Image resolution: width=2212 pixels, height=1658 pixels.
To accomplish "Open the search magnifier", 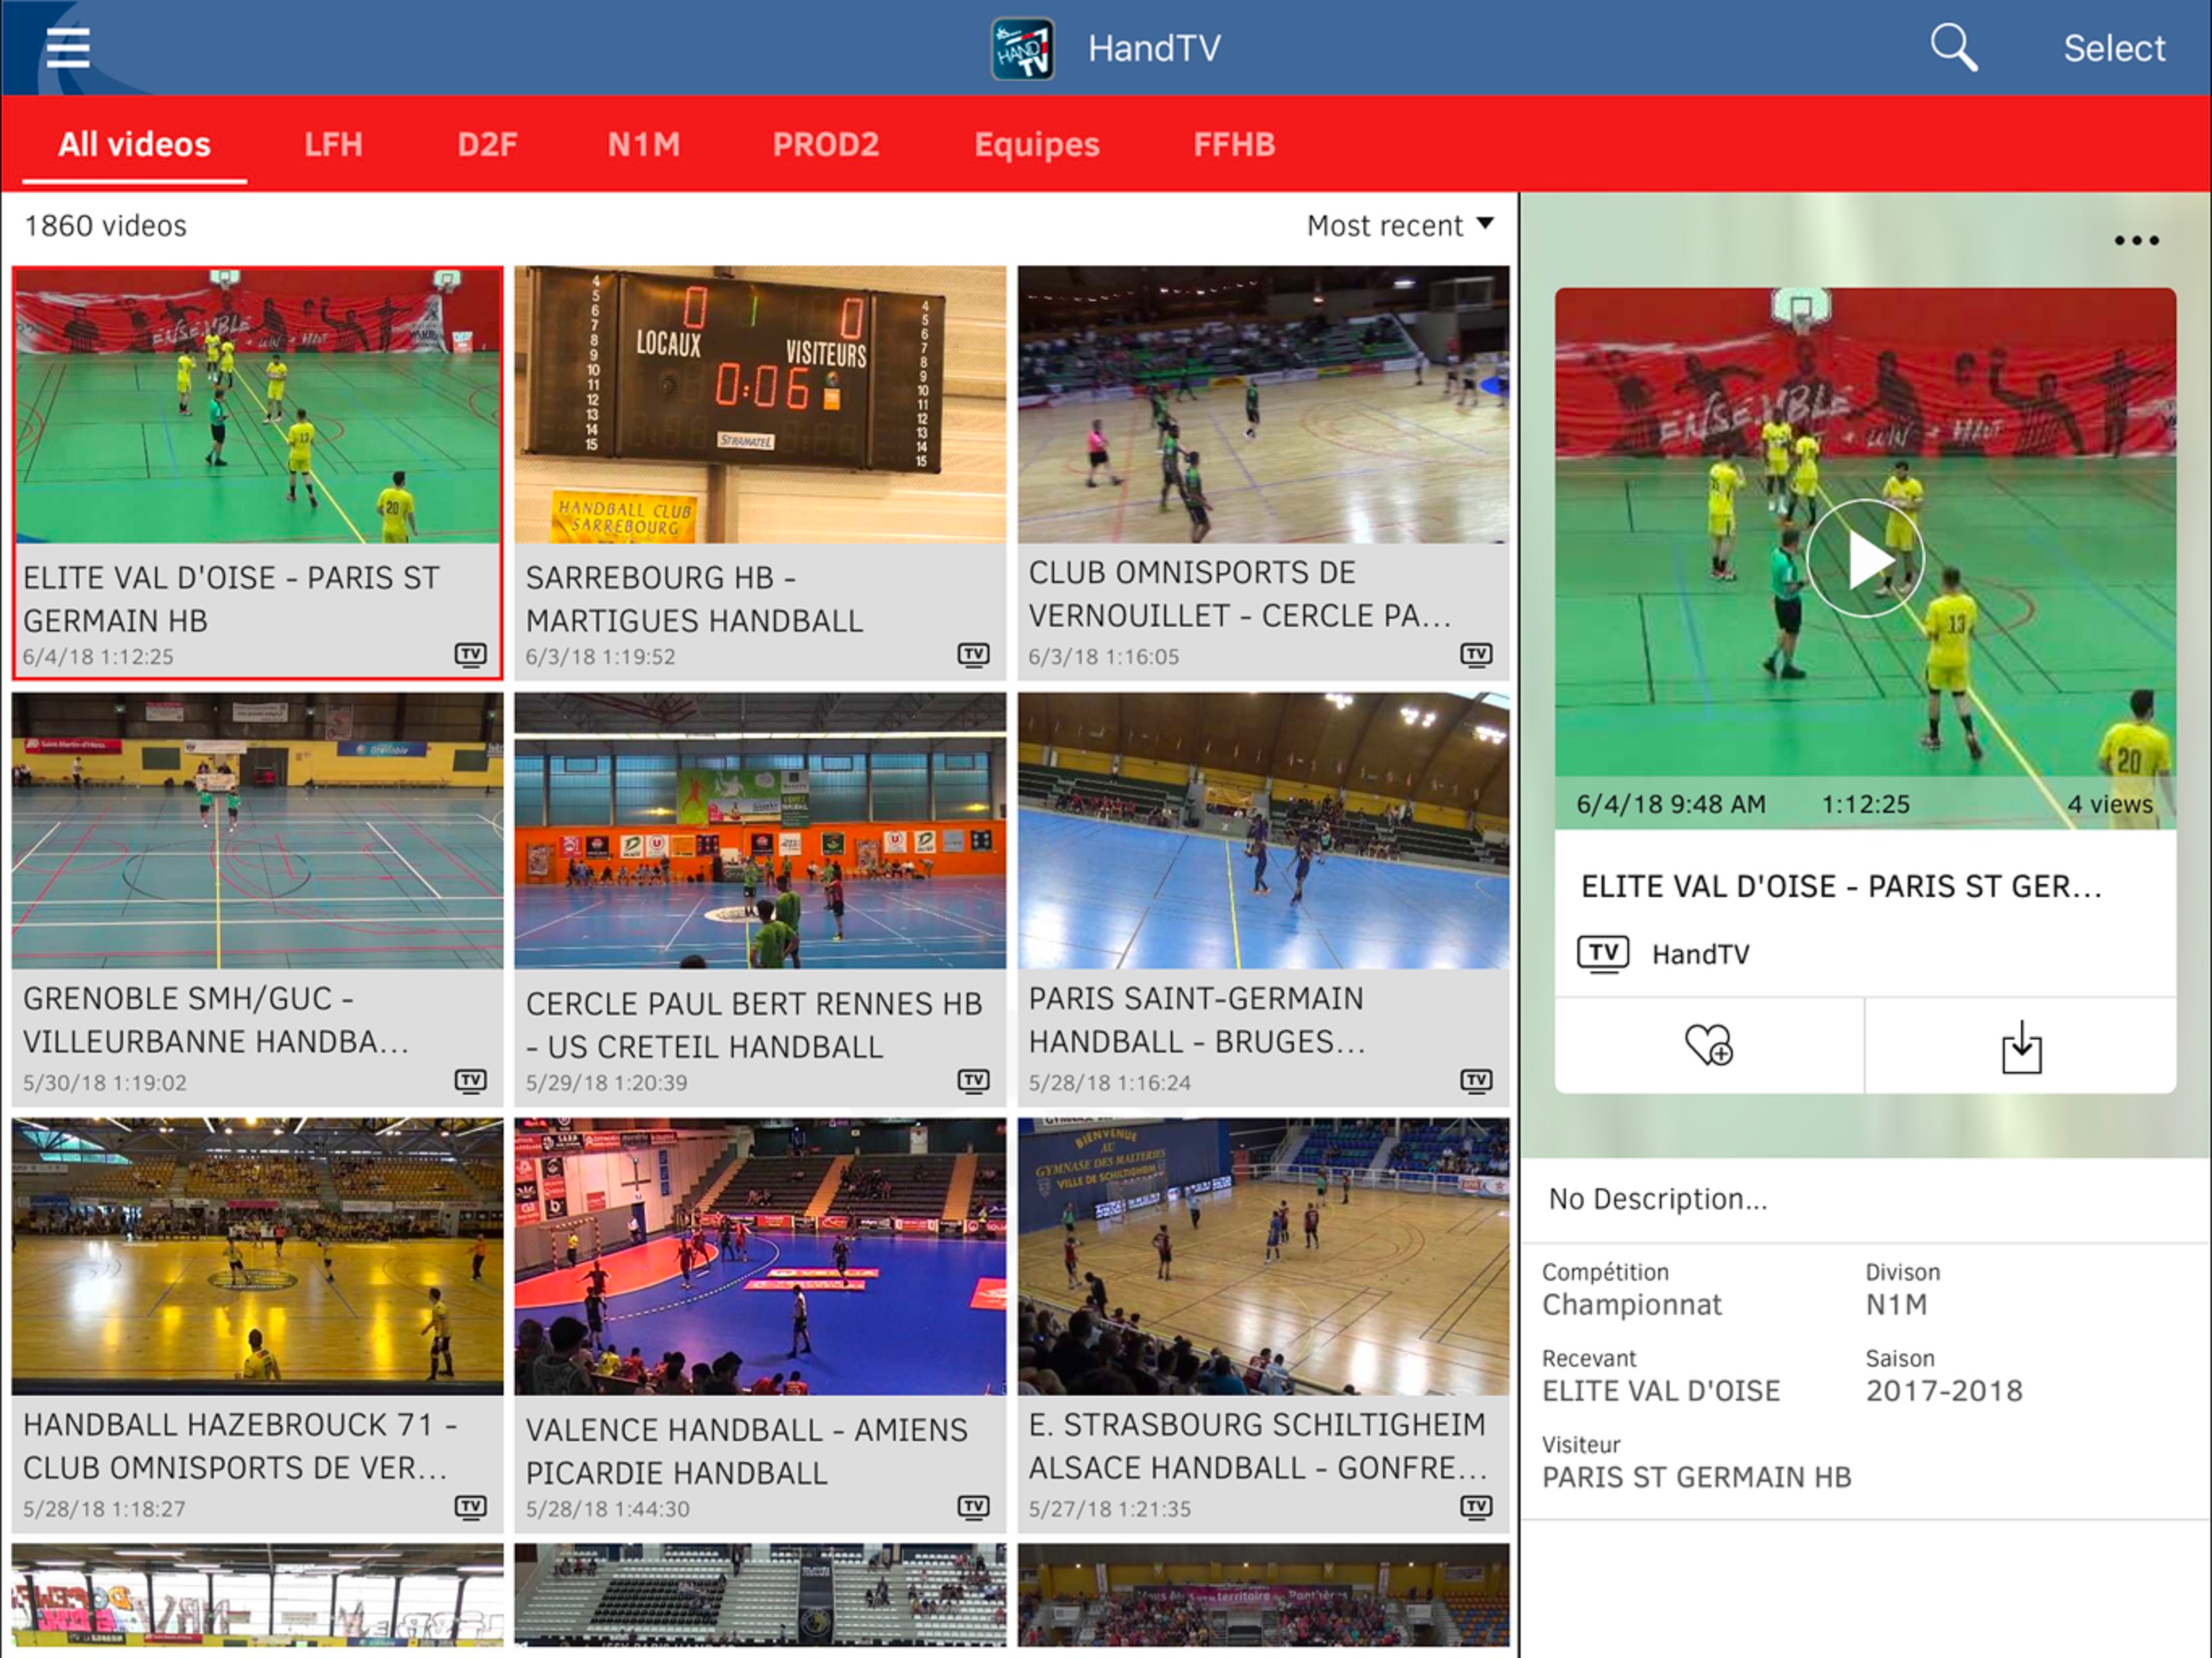I will pos(1952,48).
